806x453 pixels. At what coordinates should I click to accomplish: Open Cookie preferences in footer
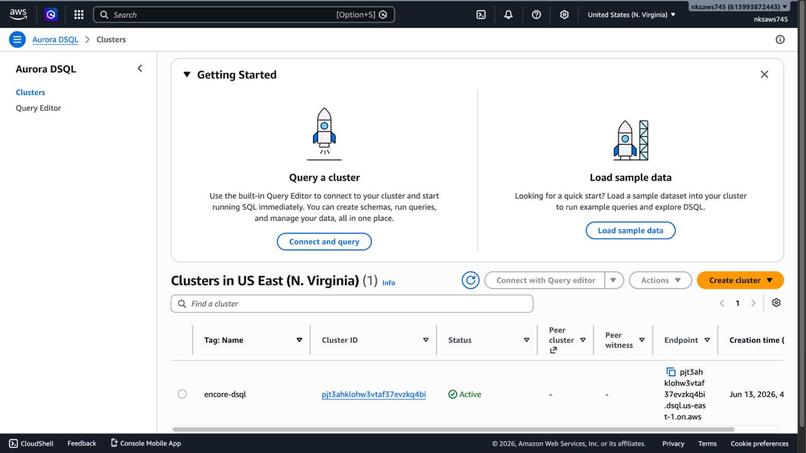pyautogui.click(x=759, y=443)
